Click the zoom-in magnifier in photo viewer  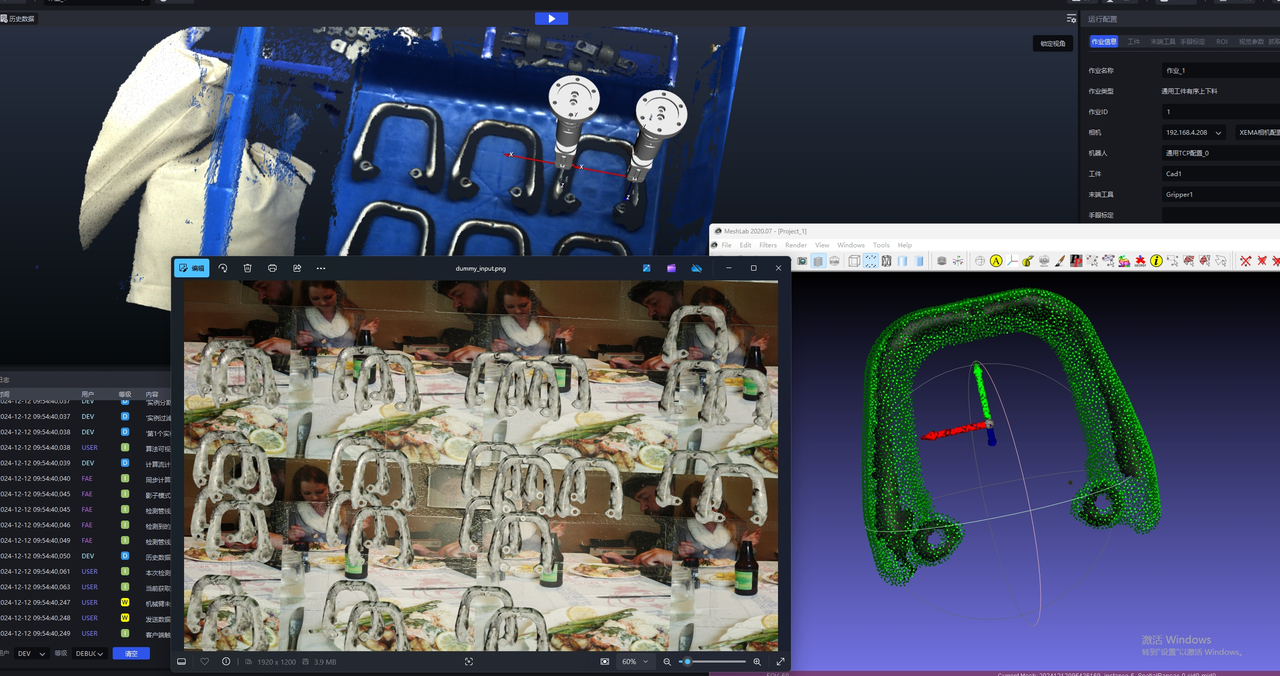click(x=757, y=662)
